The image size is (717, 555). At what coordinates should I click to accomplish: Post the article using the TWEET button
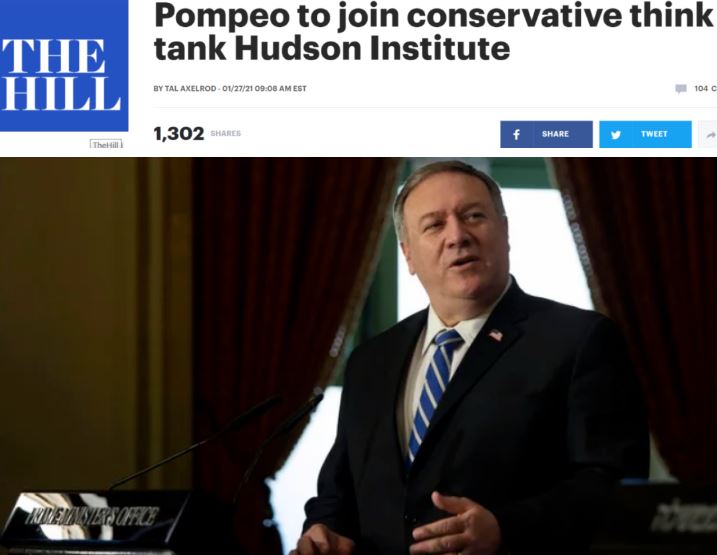pos(645,134)
